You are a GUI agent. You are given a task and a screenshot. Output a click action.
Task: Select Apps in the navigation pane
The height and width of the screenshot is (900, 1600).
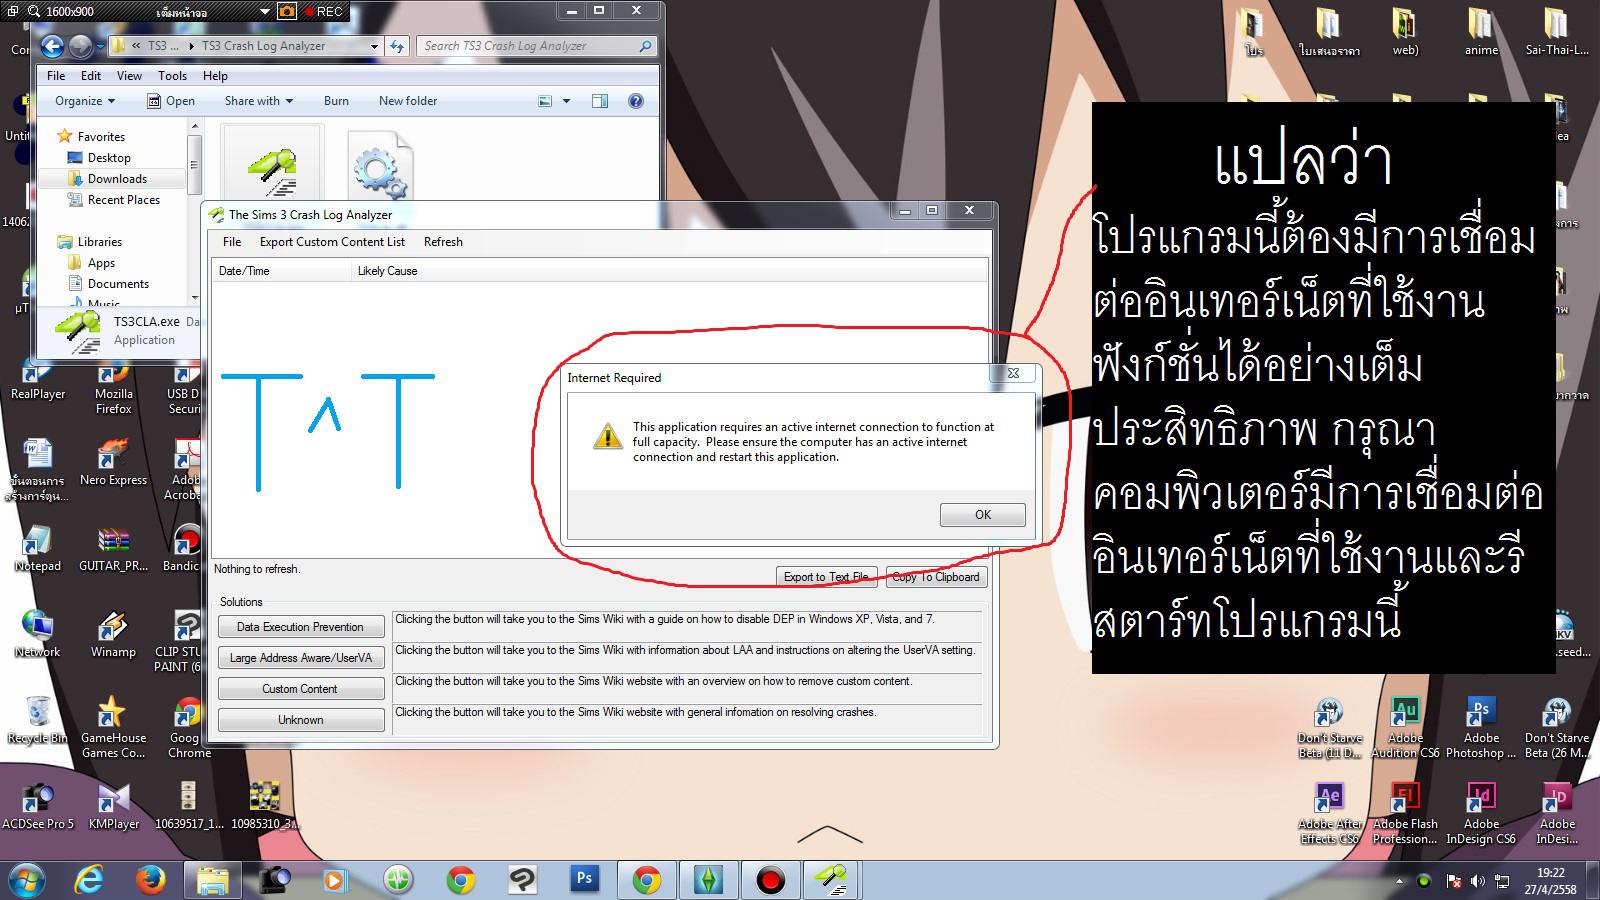click(101, 263)
